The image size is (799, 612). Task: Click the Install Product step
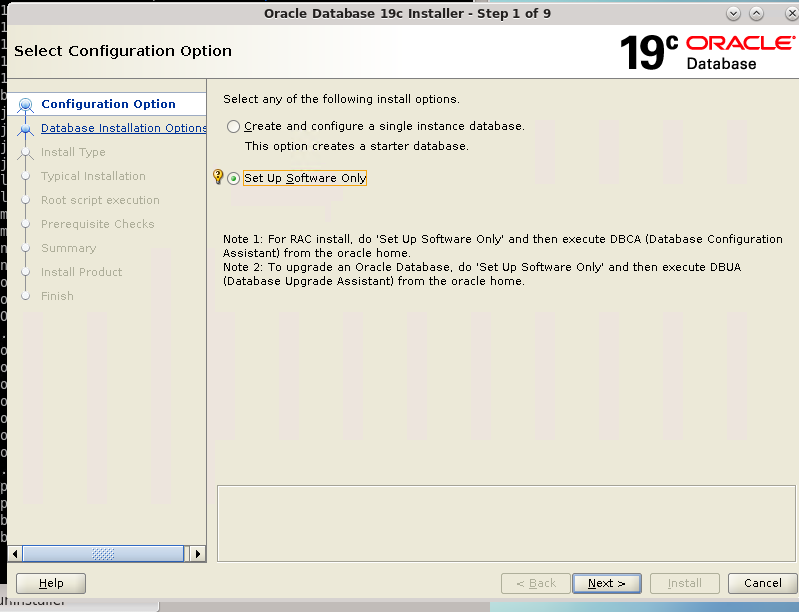pos(82,272)
